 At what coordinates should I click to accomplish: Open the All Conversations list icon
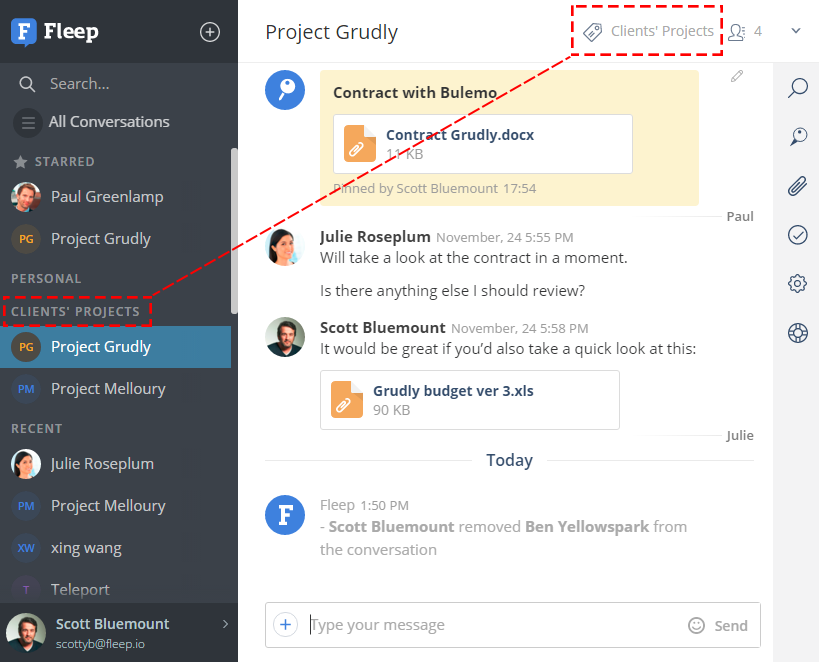click(x=28, y=123)
